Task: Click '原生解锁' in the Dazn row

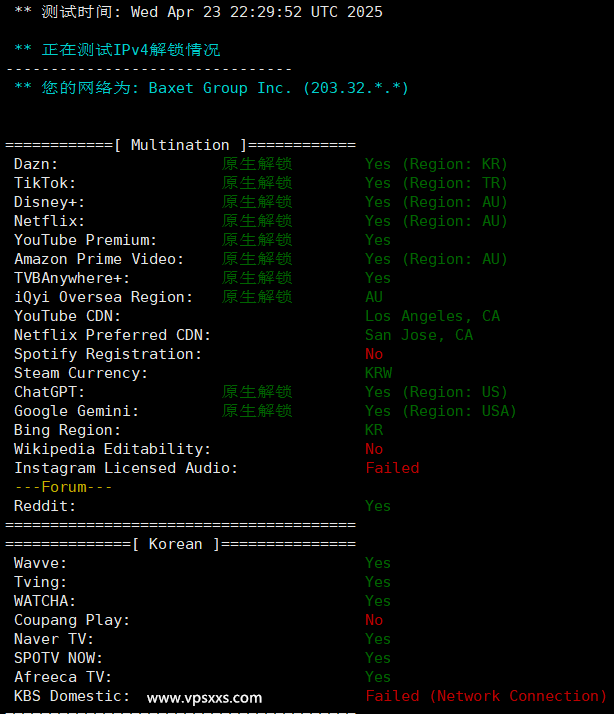Action: (257, 164)
